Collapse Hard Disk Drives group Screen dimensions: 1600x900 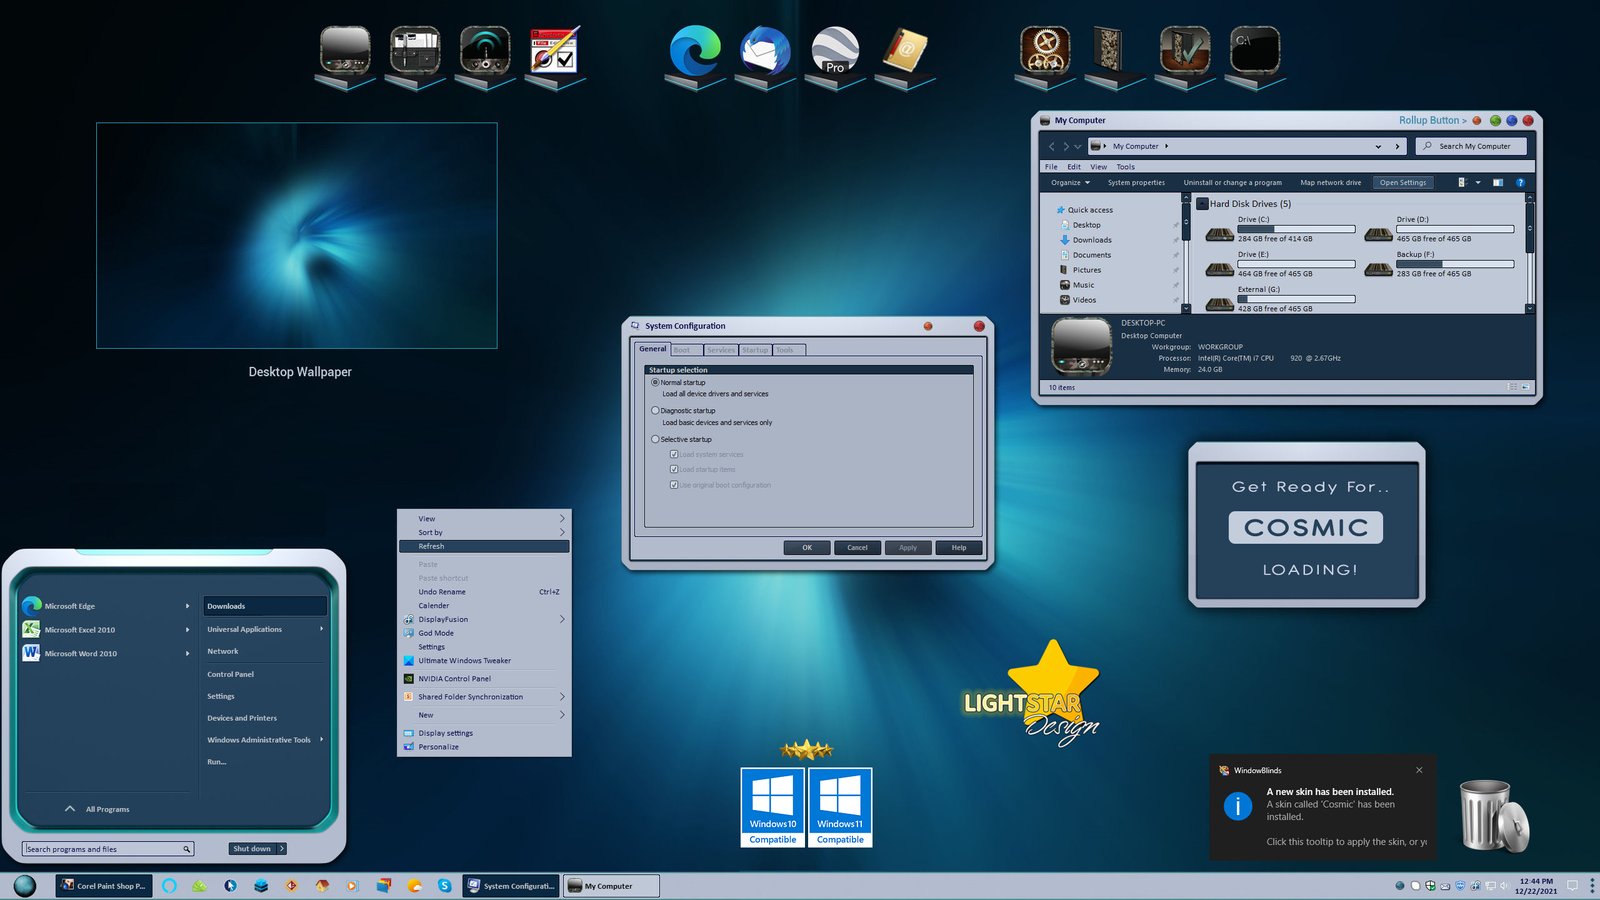click(1202, 204)
